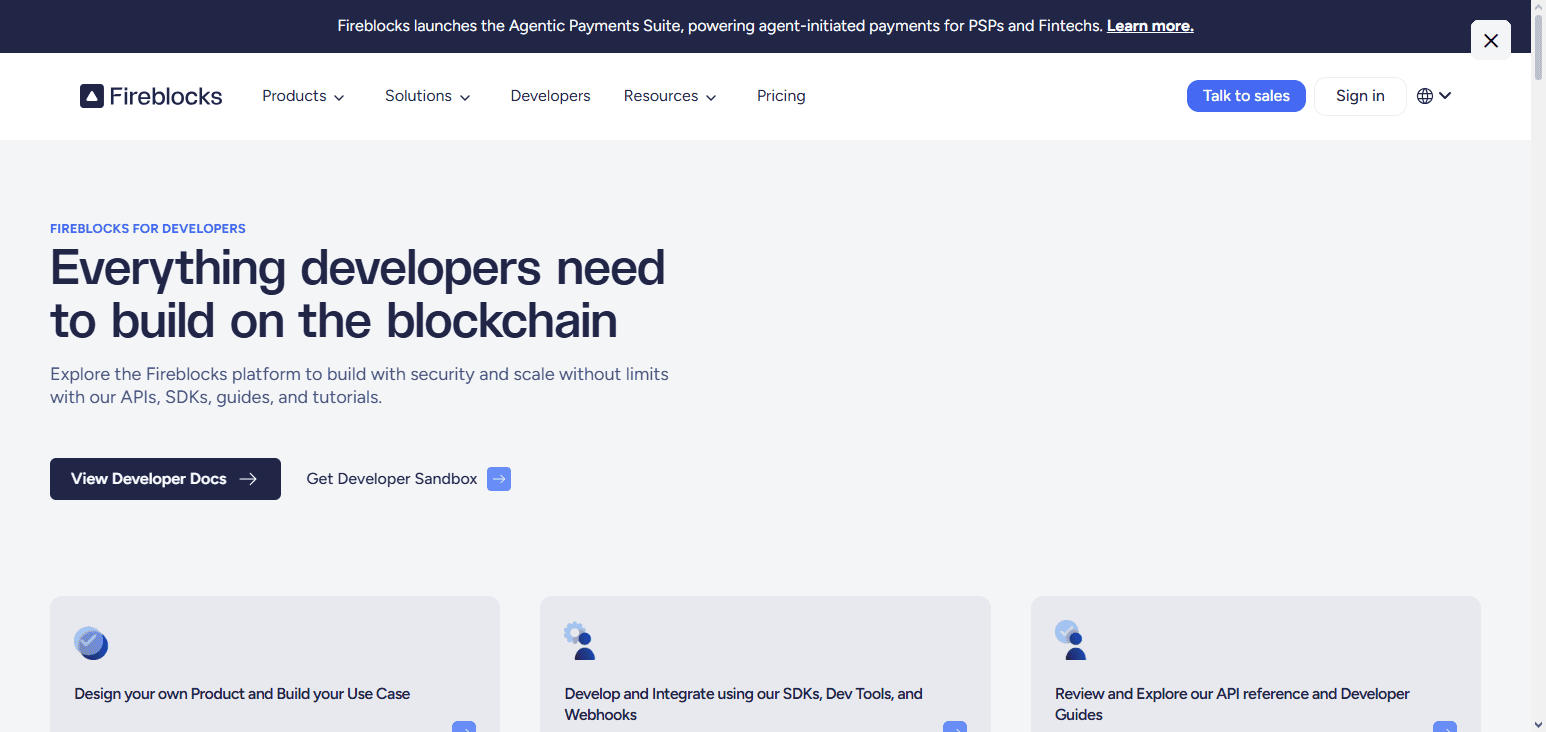Click the arrow icon beside Get Developer Sandbox
The width and height of the screenshot is (1546, 732).
pos(499,479)
